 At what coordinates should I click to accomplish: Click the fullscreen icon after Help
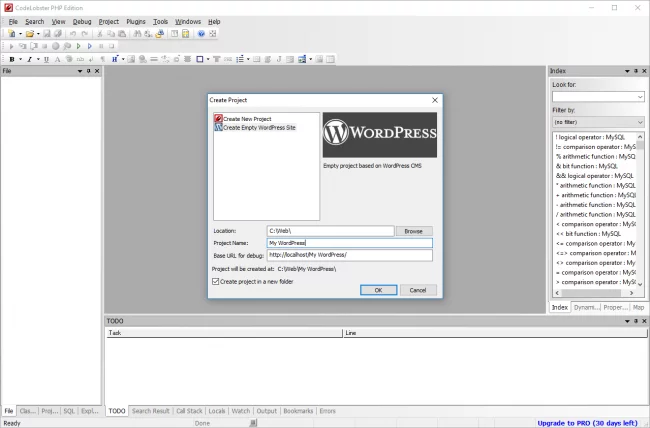tap(213, 34)
